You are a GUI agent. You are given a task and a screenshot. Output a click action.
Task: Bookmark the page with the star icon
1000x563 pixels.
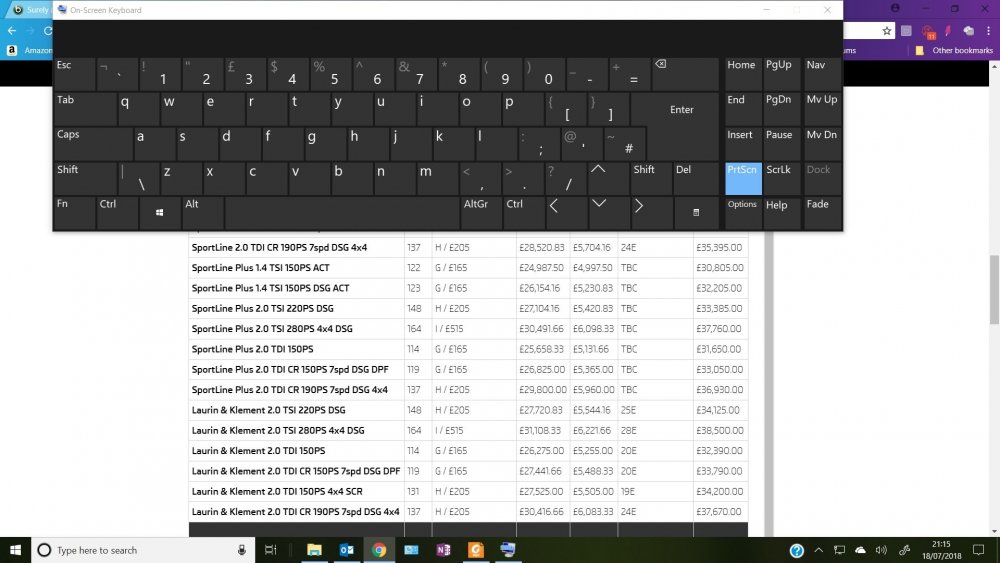[x=886, y=31]
